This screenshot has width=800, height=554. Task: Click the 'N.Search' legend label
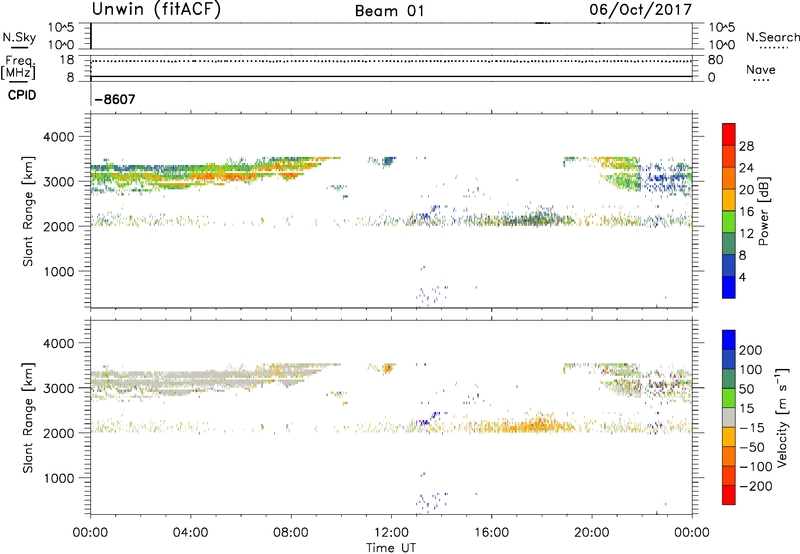pyautogui.click(x=772, y=37)
